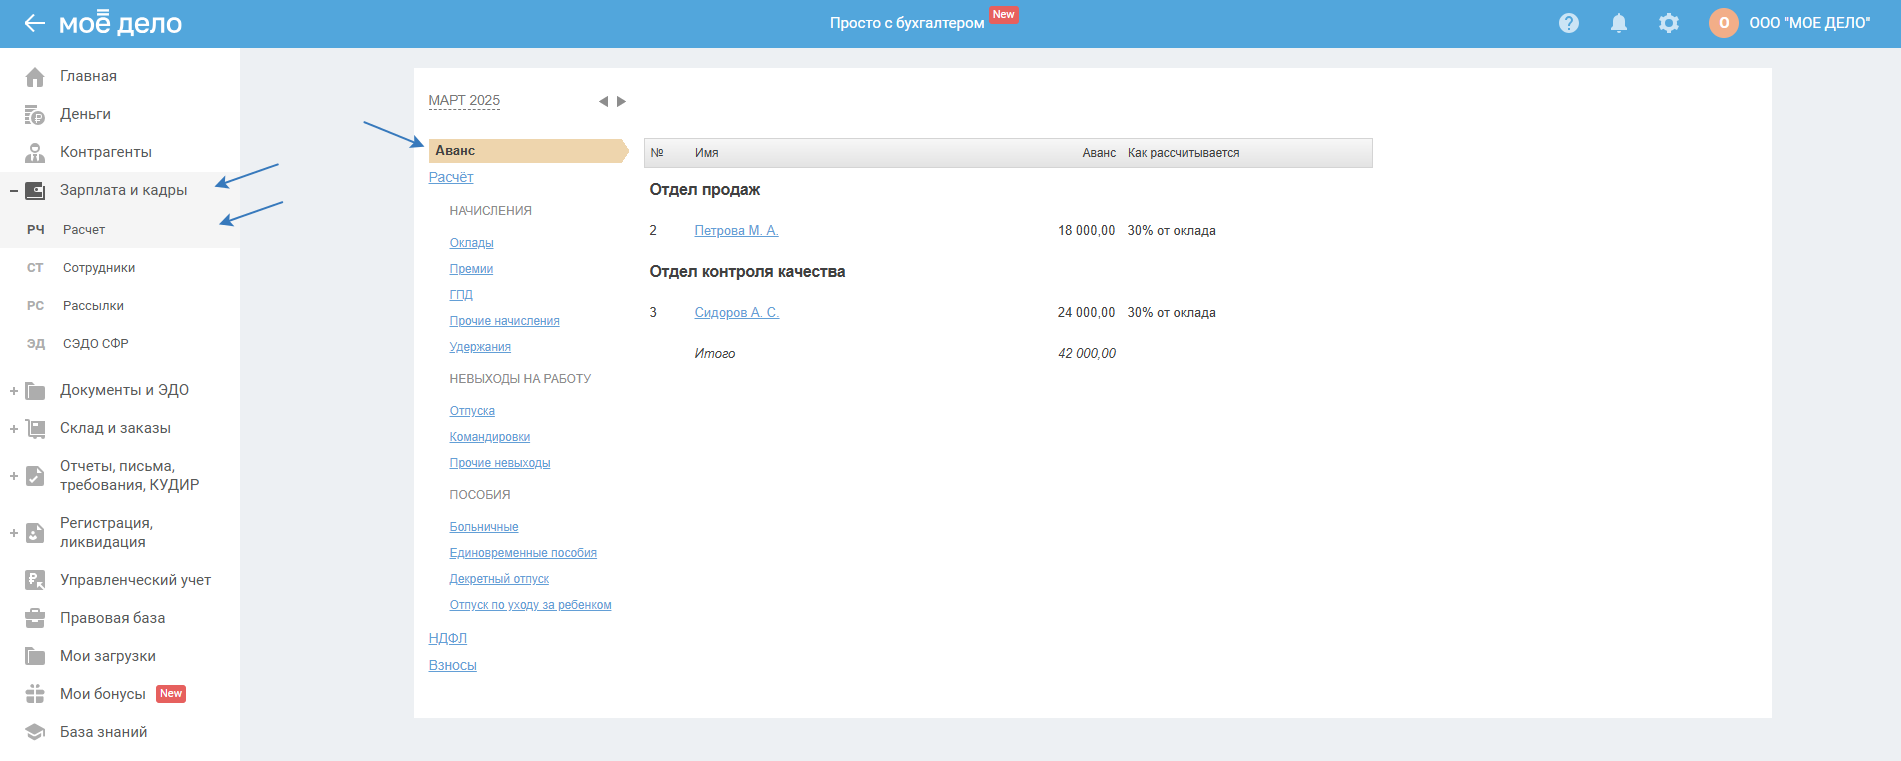Open employee Петрова М. А. link
The height and width of the screenshot is (761, 1901).
[x=736, y=231]
